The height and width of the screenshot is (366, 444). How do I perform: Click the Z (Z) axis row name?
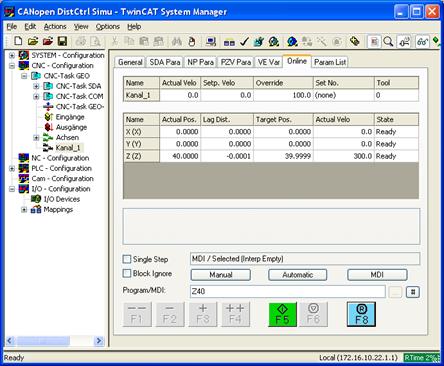click(x=141, y=156)
